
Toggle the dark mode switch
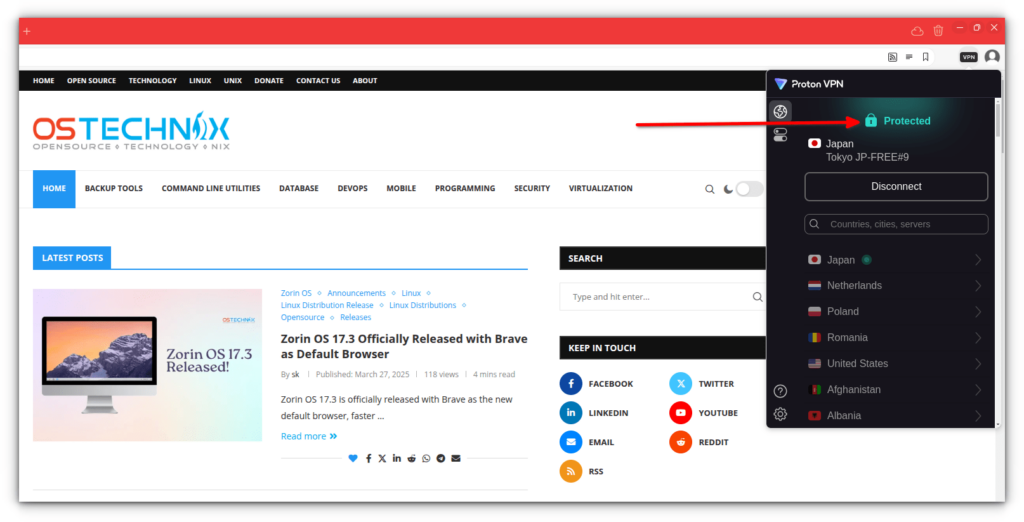pos(749,189)
